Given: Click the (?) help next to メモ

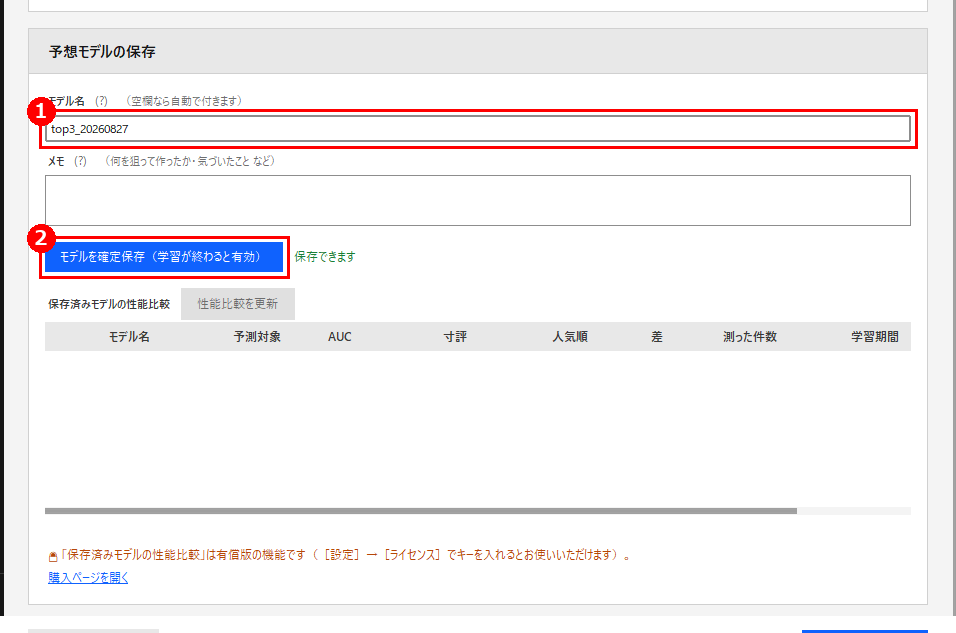Looking at the screenshot, I should (80, 161).
